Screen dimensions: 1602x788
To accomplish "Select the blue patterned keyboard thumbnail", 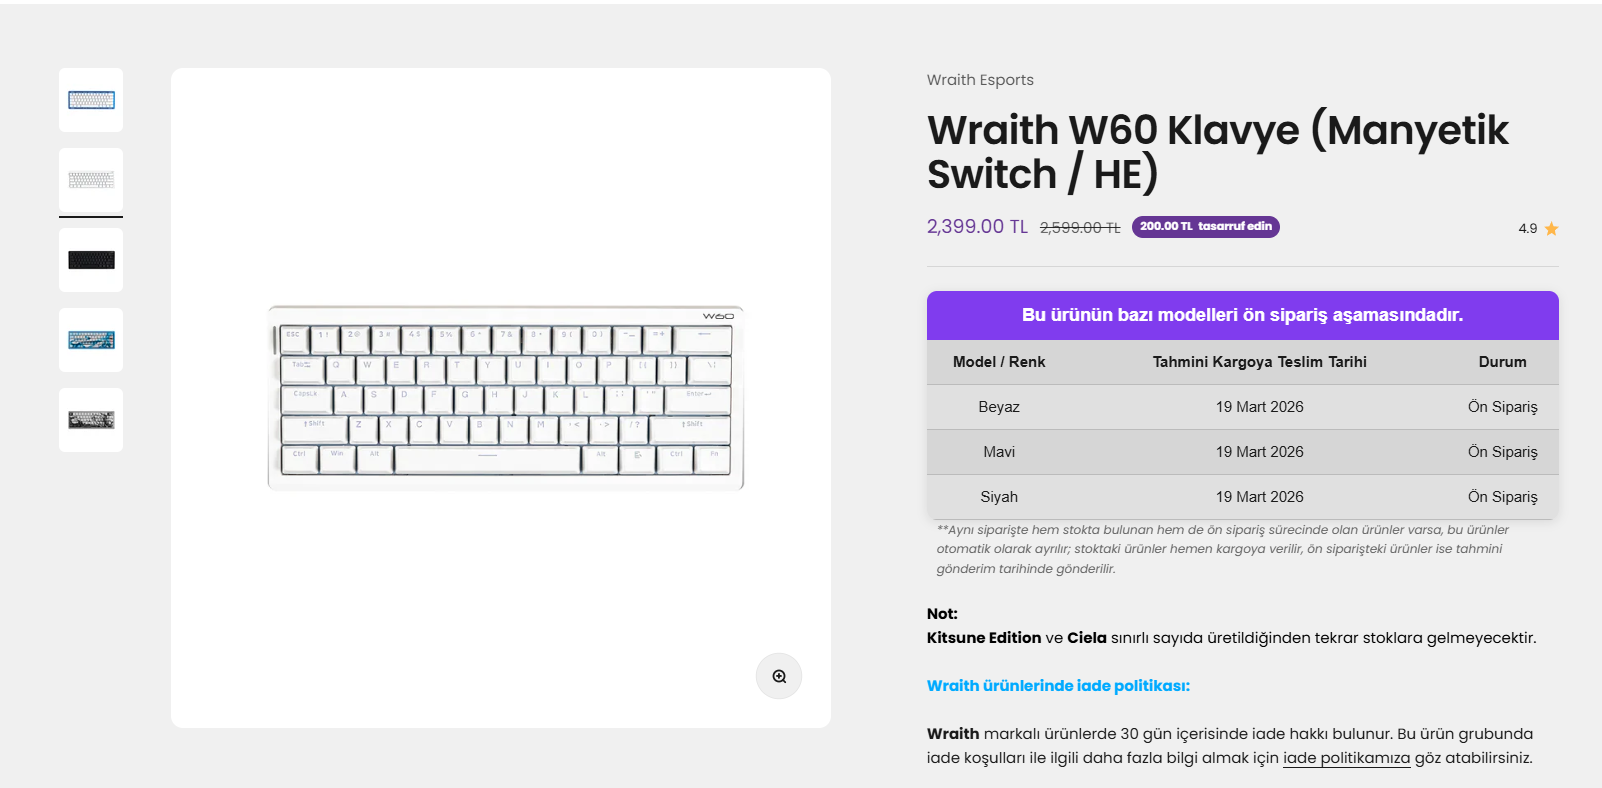I will 91,340.
